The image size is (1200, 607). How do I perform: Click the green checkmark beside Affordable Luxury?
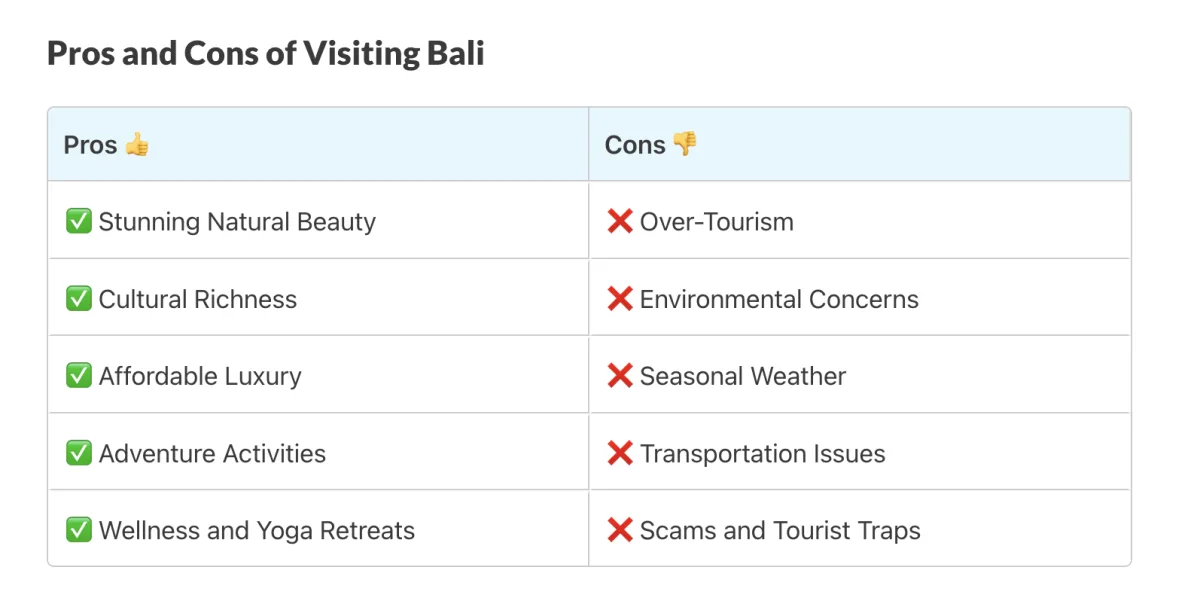coord(79,376)
